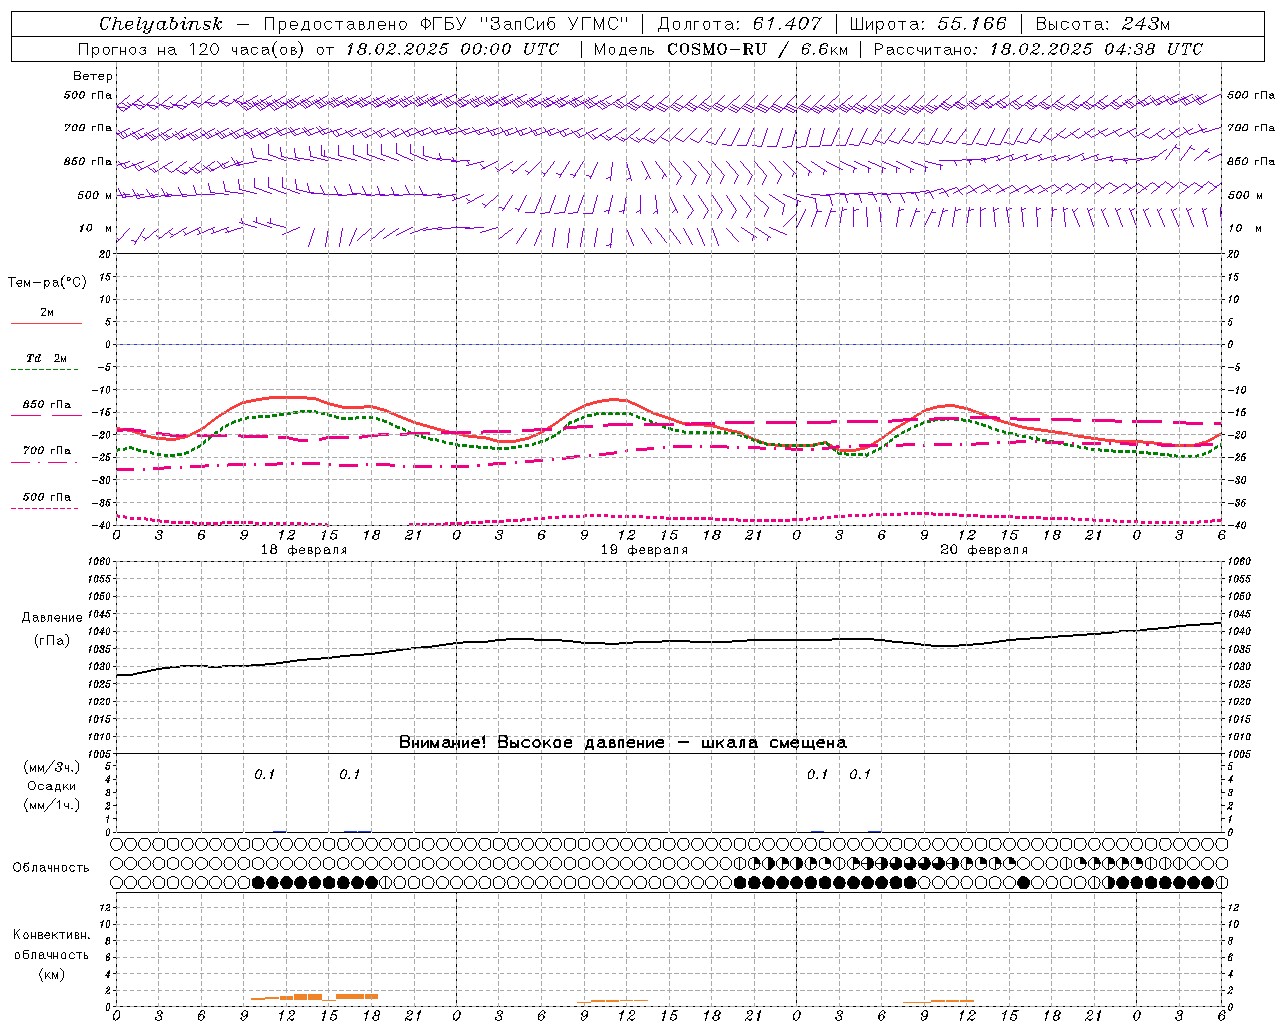This screenshot has height=1024, width=1280.
Task: Click the thin orange convective bar on 19 февраля
Action: coord(612,1001)
